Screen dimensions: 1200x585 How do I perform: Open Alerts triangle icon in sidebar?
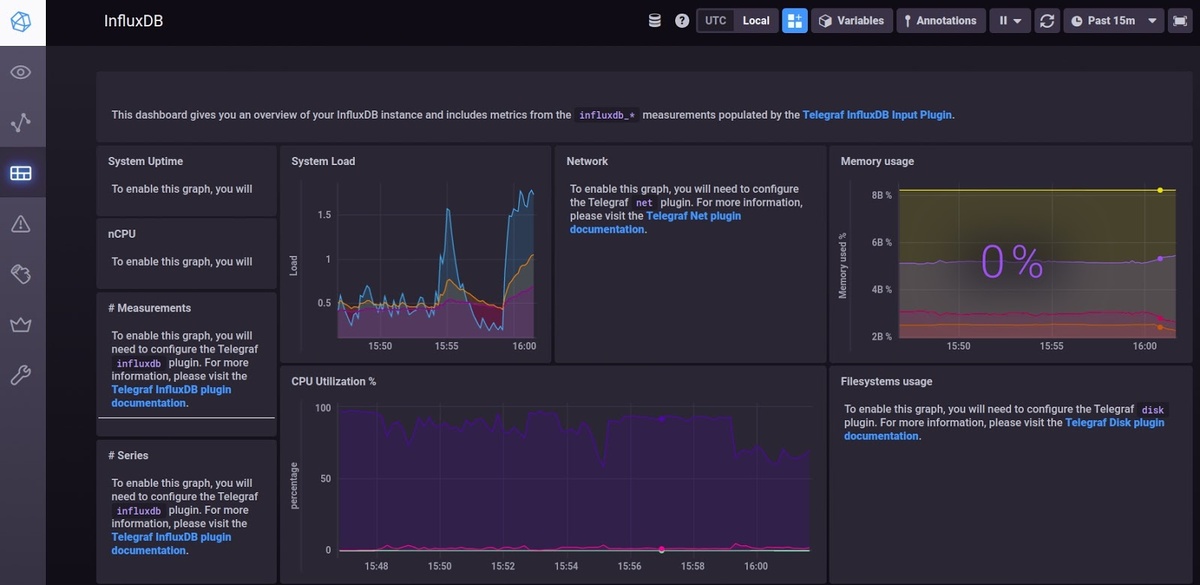coord(21,223)
